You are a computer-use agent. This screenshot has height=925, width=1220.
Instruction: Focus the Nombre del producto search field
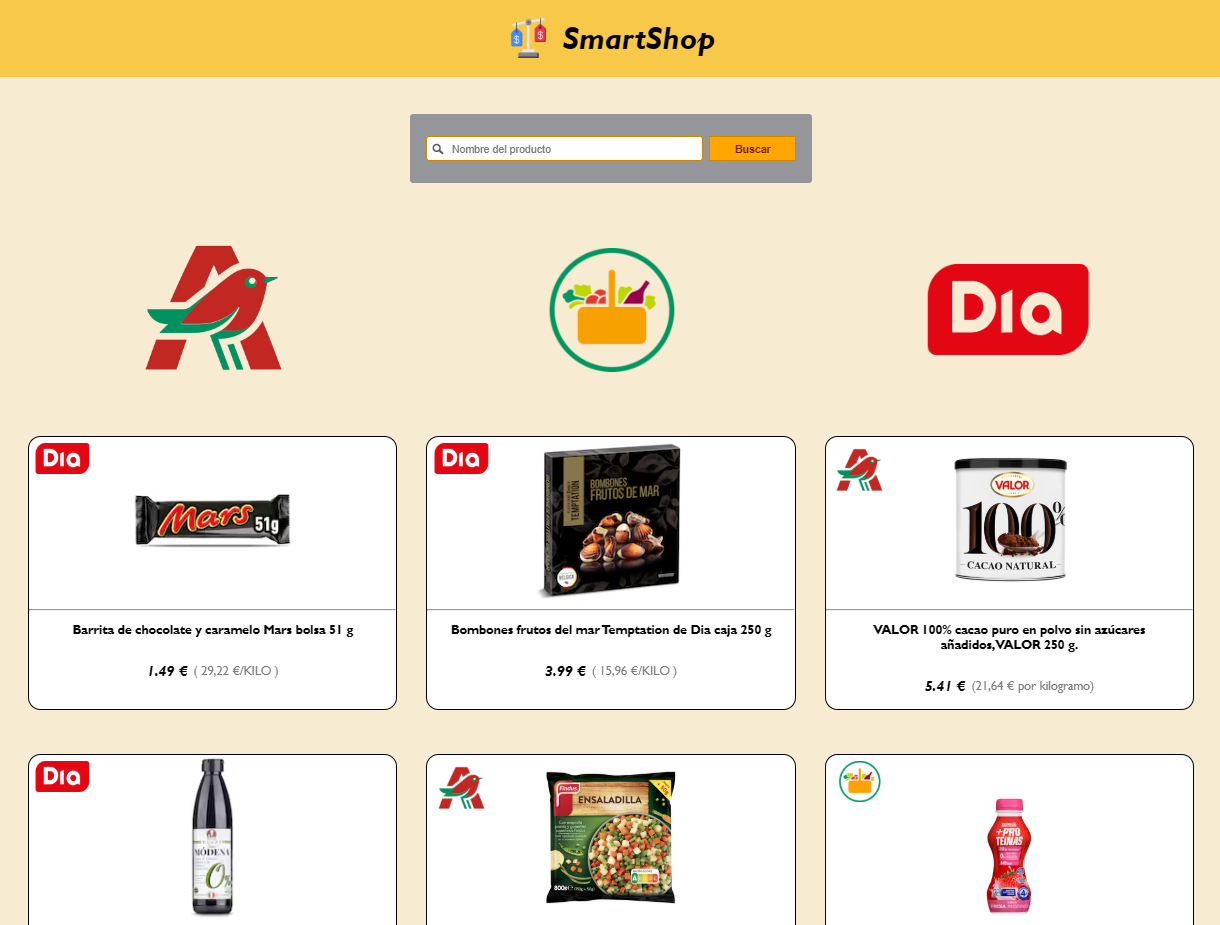(x=565, y=149)
